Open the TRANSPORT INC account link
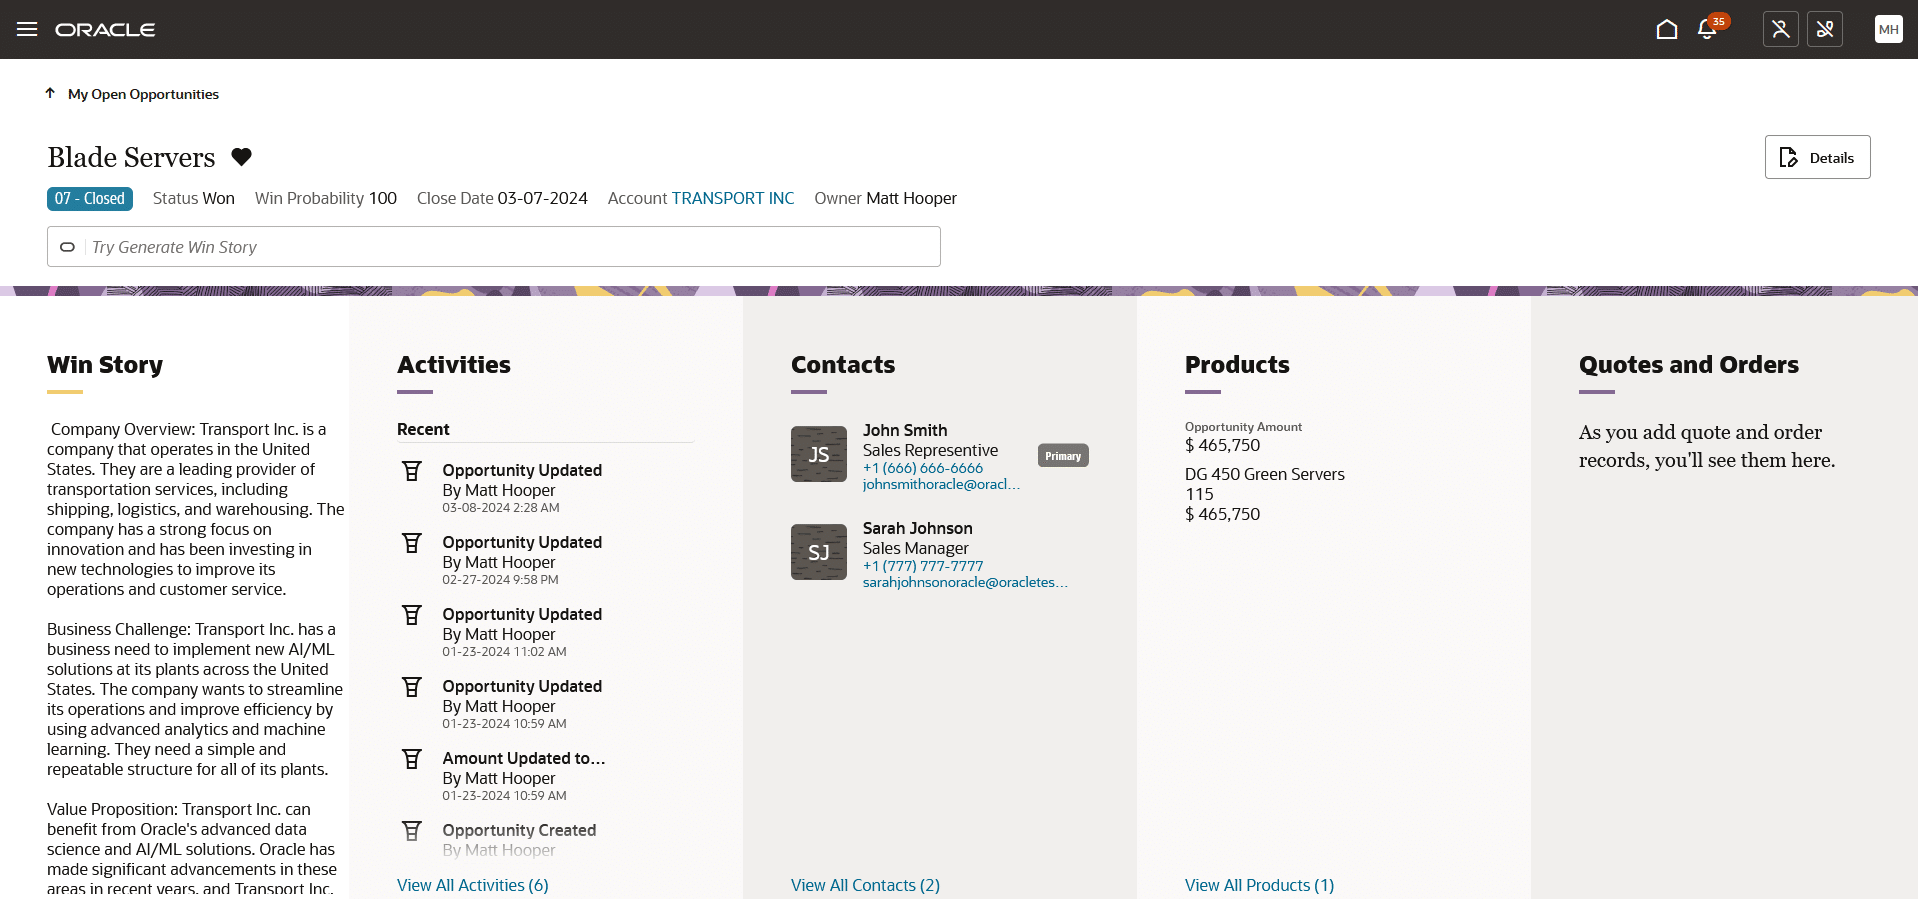Viewport: 1918px width, 899px height. [x=732, y=198]
